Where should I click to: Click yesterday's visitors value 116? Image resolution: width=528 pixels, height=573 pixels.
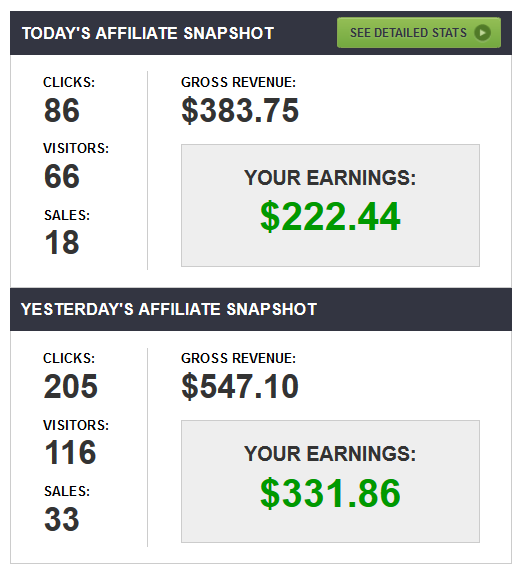tap(70, 452)
